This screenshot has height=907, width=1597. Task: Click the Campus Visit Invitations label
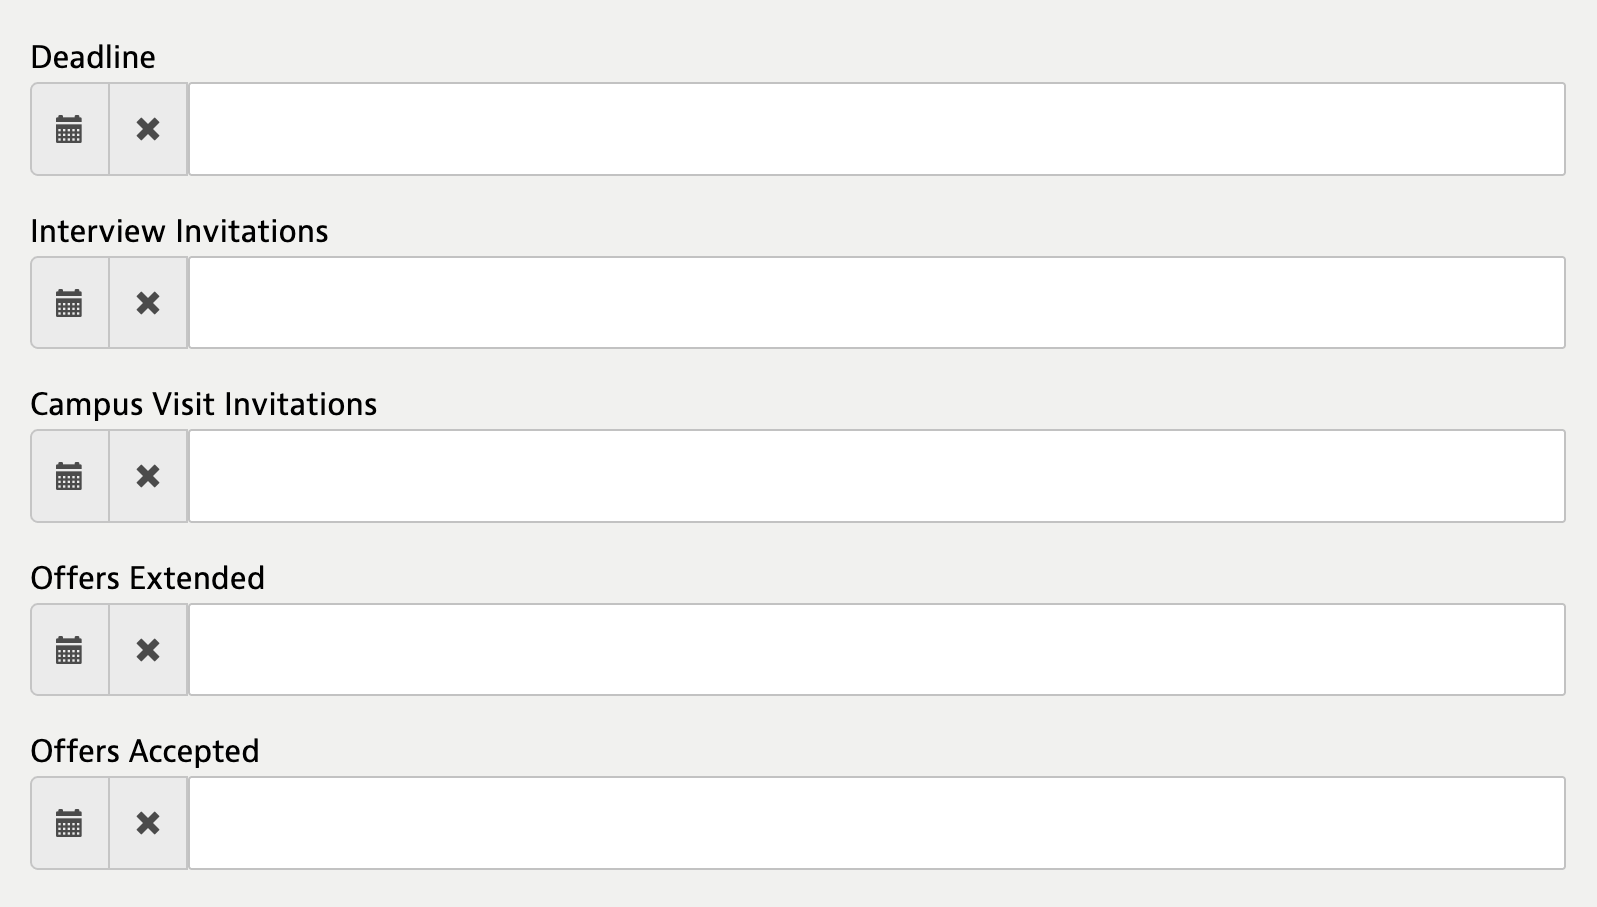click(203, 404)
